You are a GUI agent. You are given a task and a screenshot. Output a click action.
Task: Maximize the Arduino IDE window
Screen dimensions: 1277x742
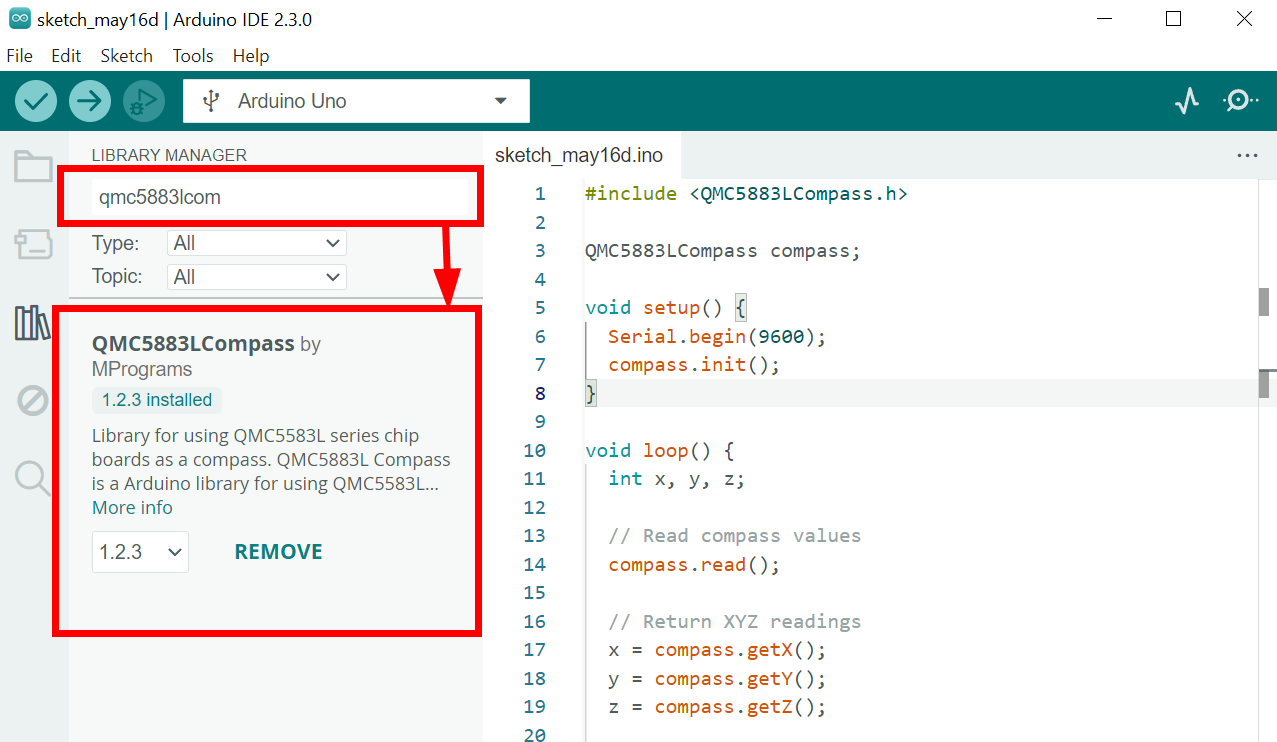tap(1174, 19)
